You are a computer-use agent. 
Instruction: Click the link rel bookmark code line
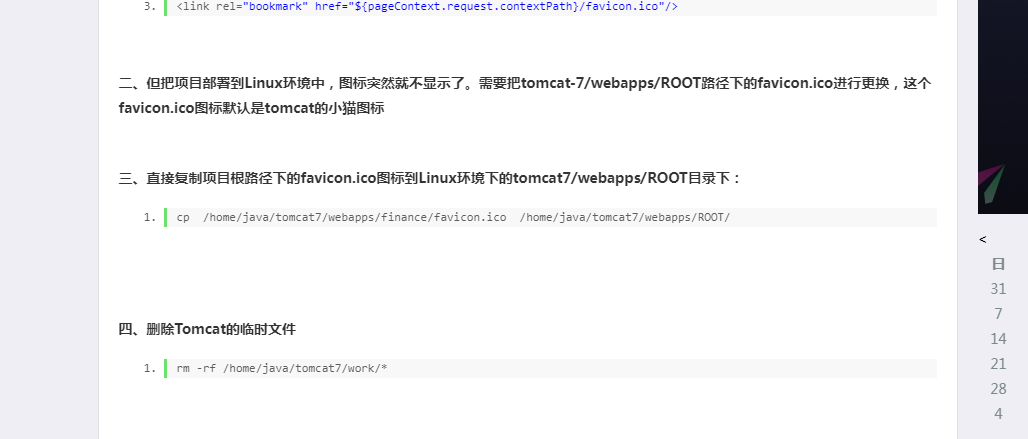click(x=551, y=7)
